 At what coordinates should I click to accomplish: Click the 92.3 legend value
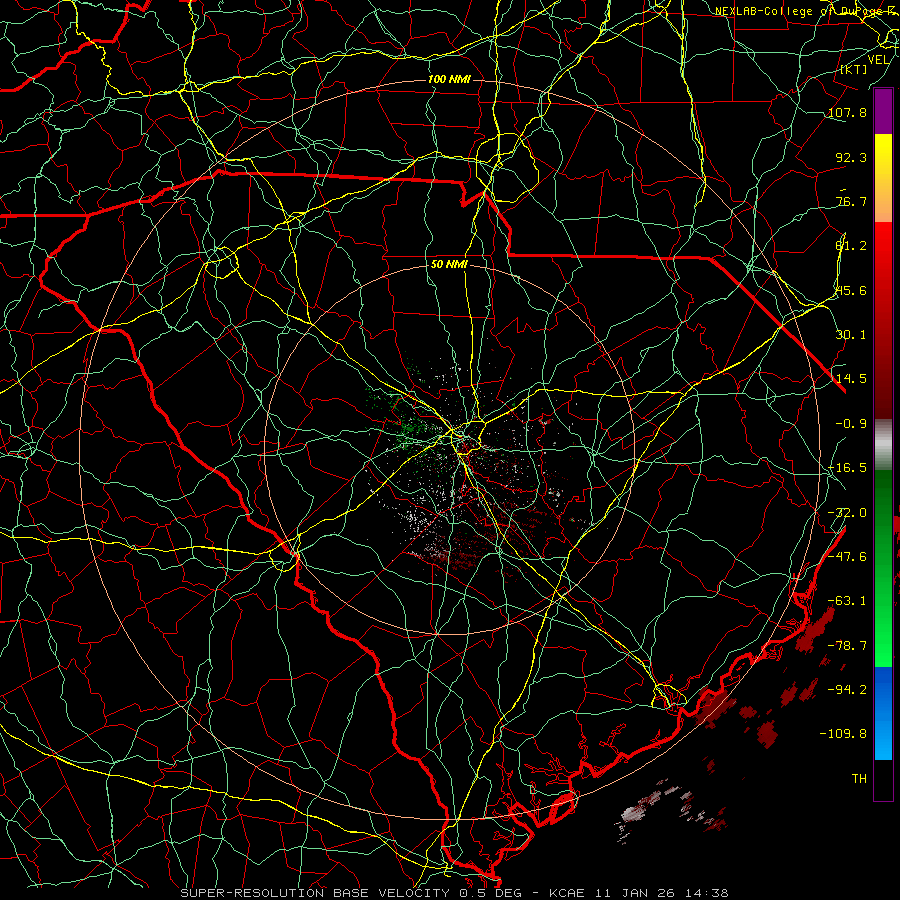tap(851, 157)
